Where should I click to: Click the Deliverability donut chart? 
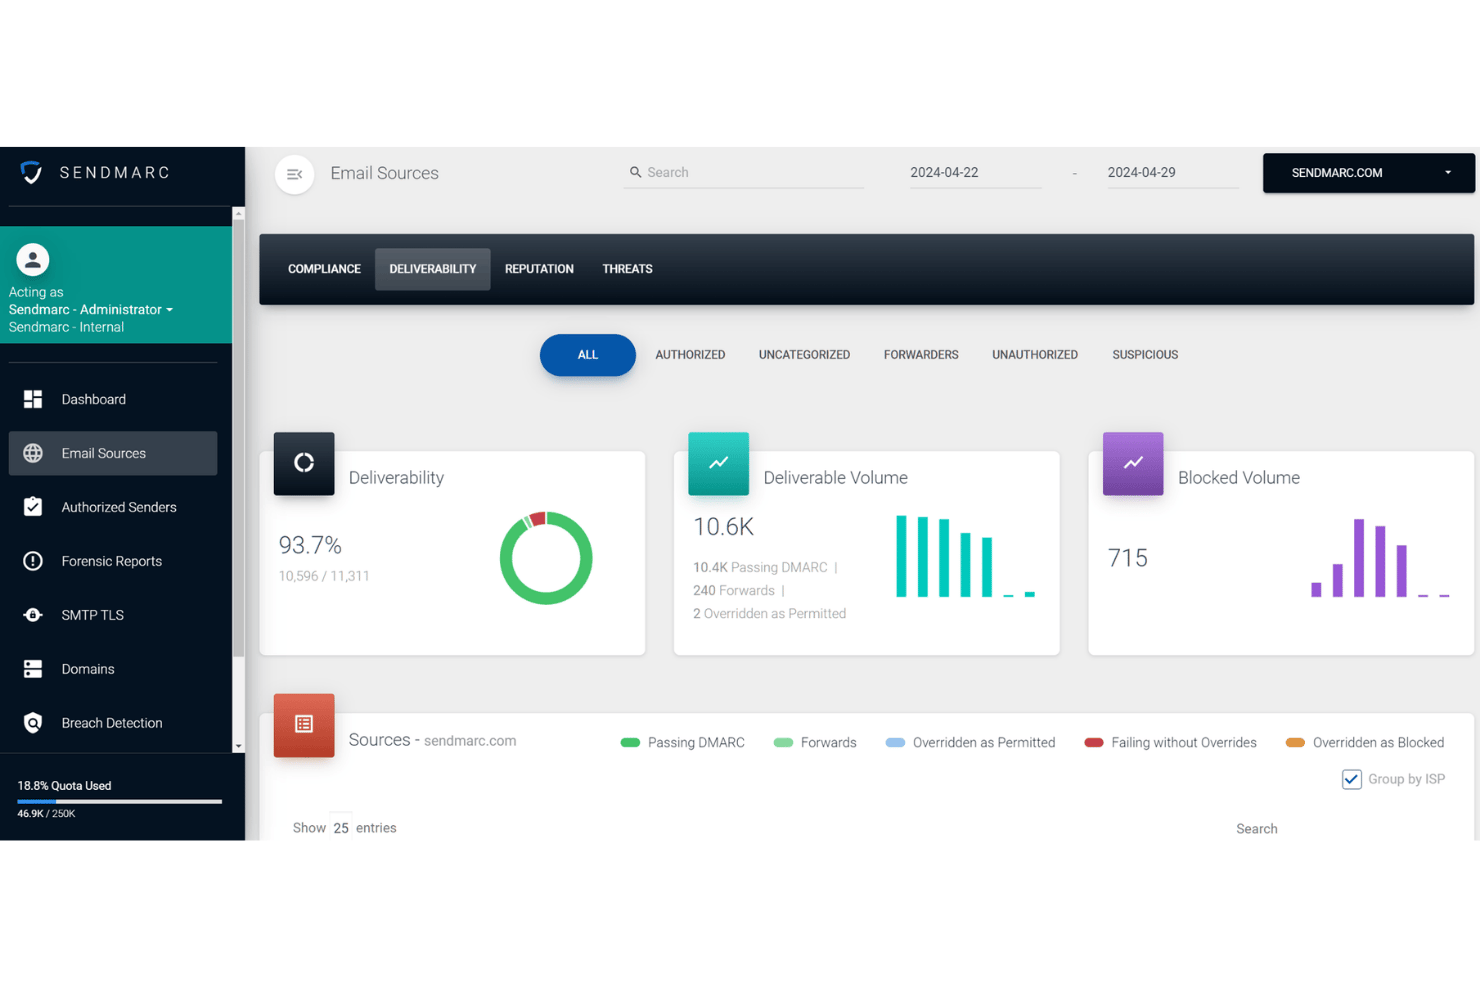(546, 558)
